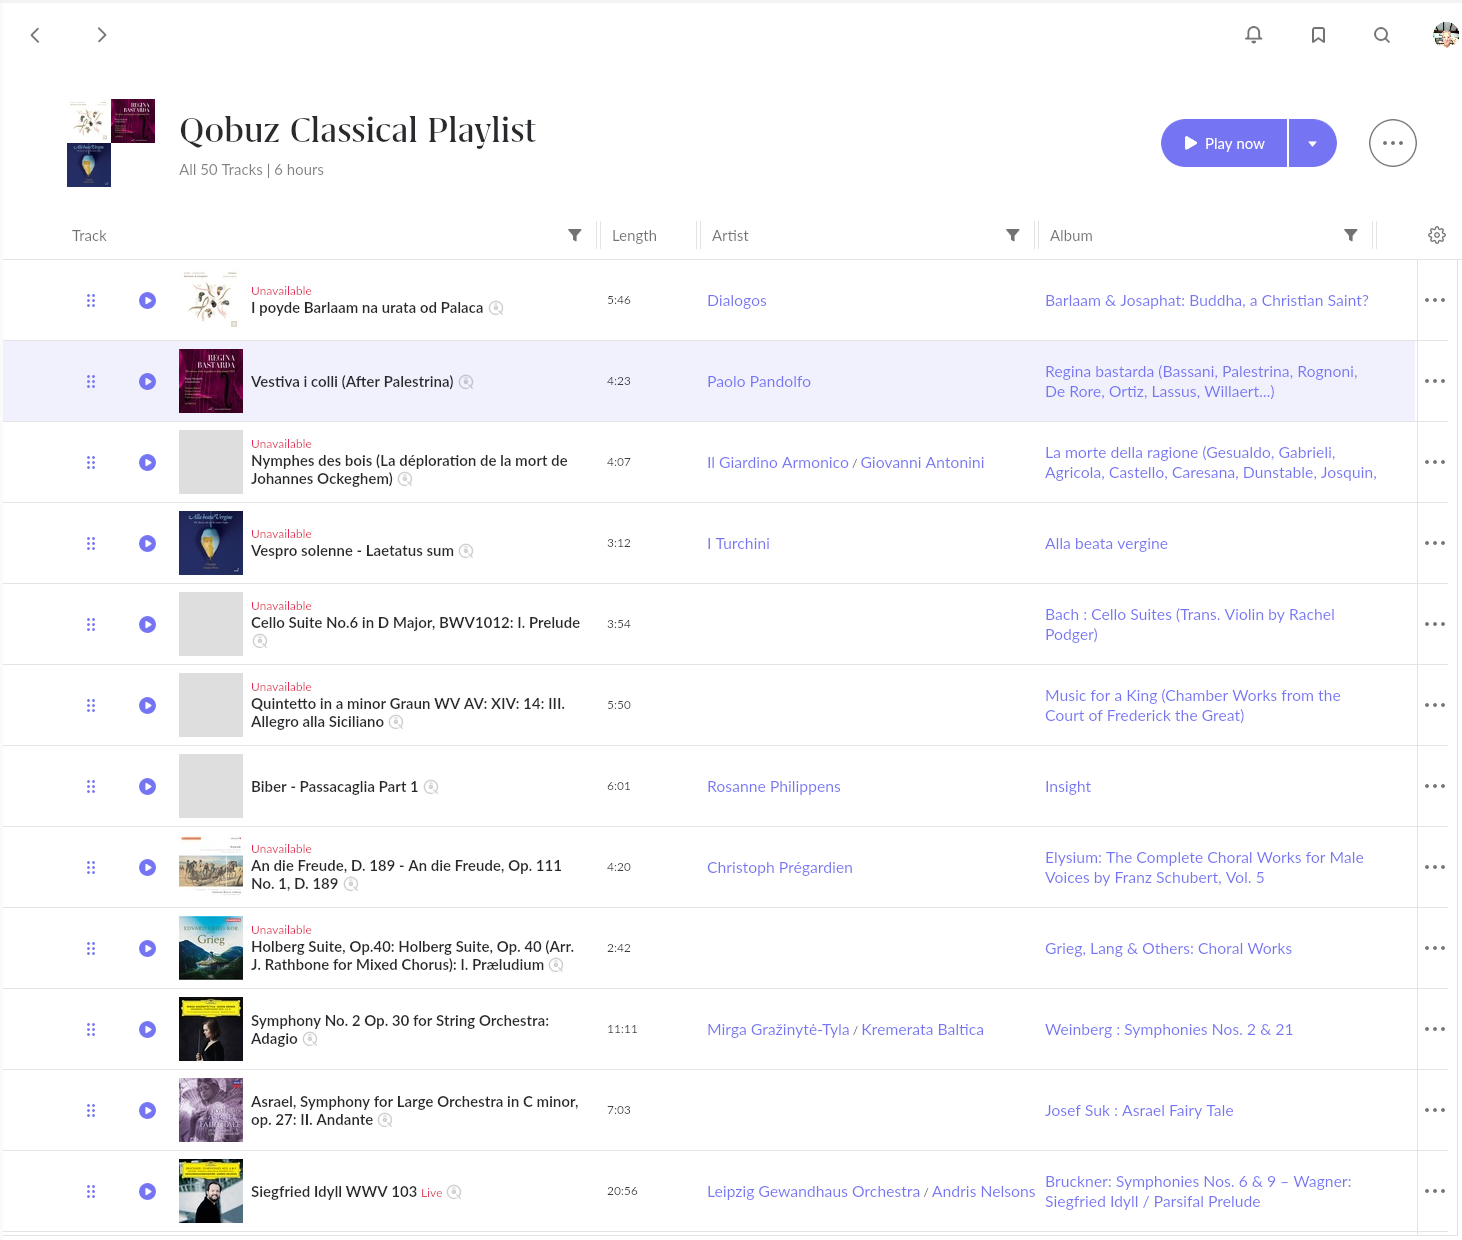Open artist link Paolo Pandolfo
This screenshot has height=1240, width=1462.
coord(758,381)
